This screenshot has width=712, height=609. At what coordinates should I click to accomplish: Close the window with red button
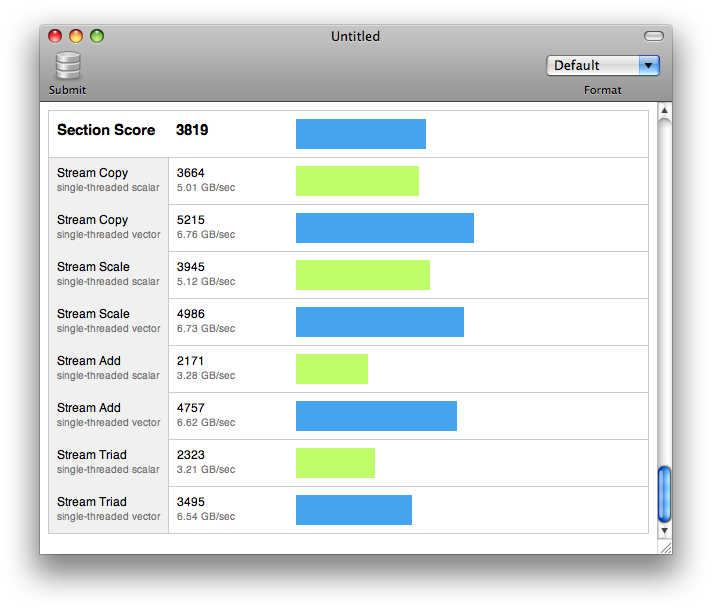click(55, 36)
